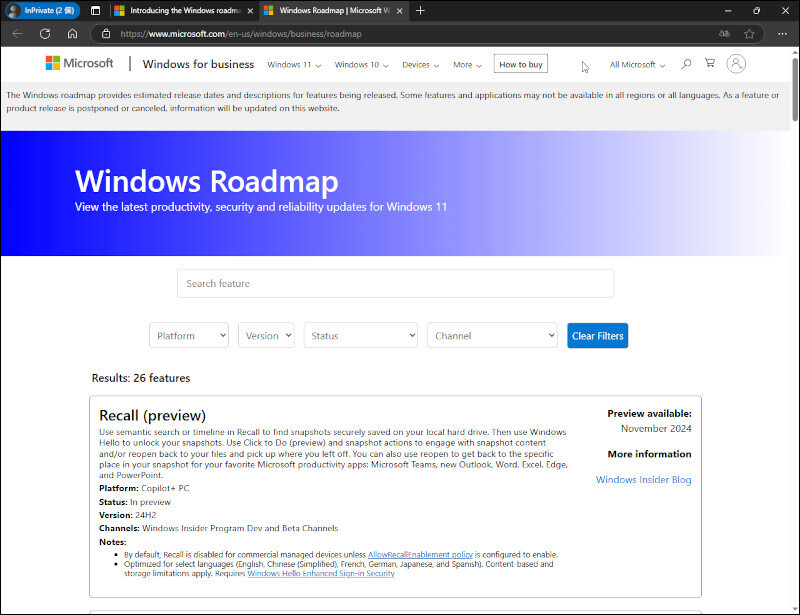Click the November 2024 preview date
The height and width of the screenshot is (615, 800).
pos(656,429)
